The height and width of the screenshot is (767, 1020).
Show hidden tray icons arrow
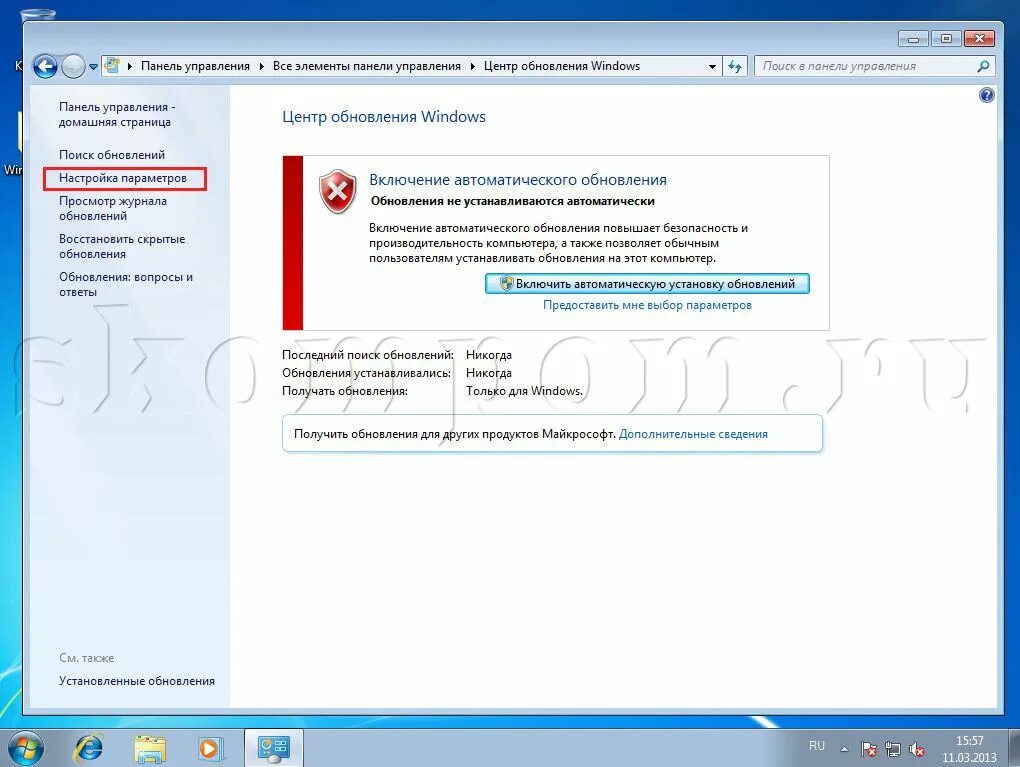click(844, 749)
